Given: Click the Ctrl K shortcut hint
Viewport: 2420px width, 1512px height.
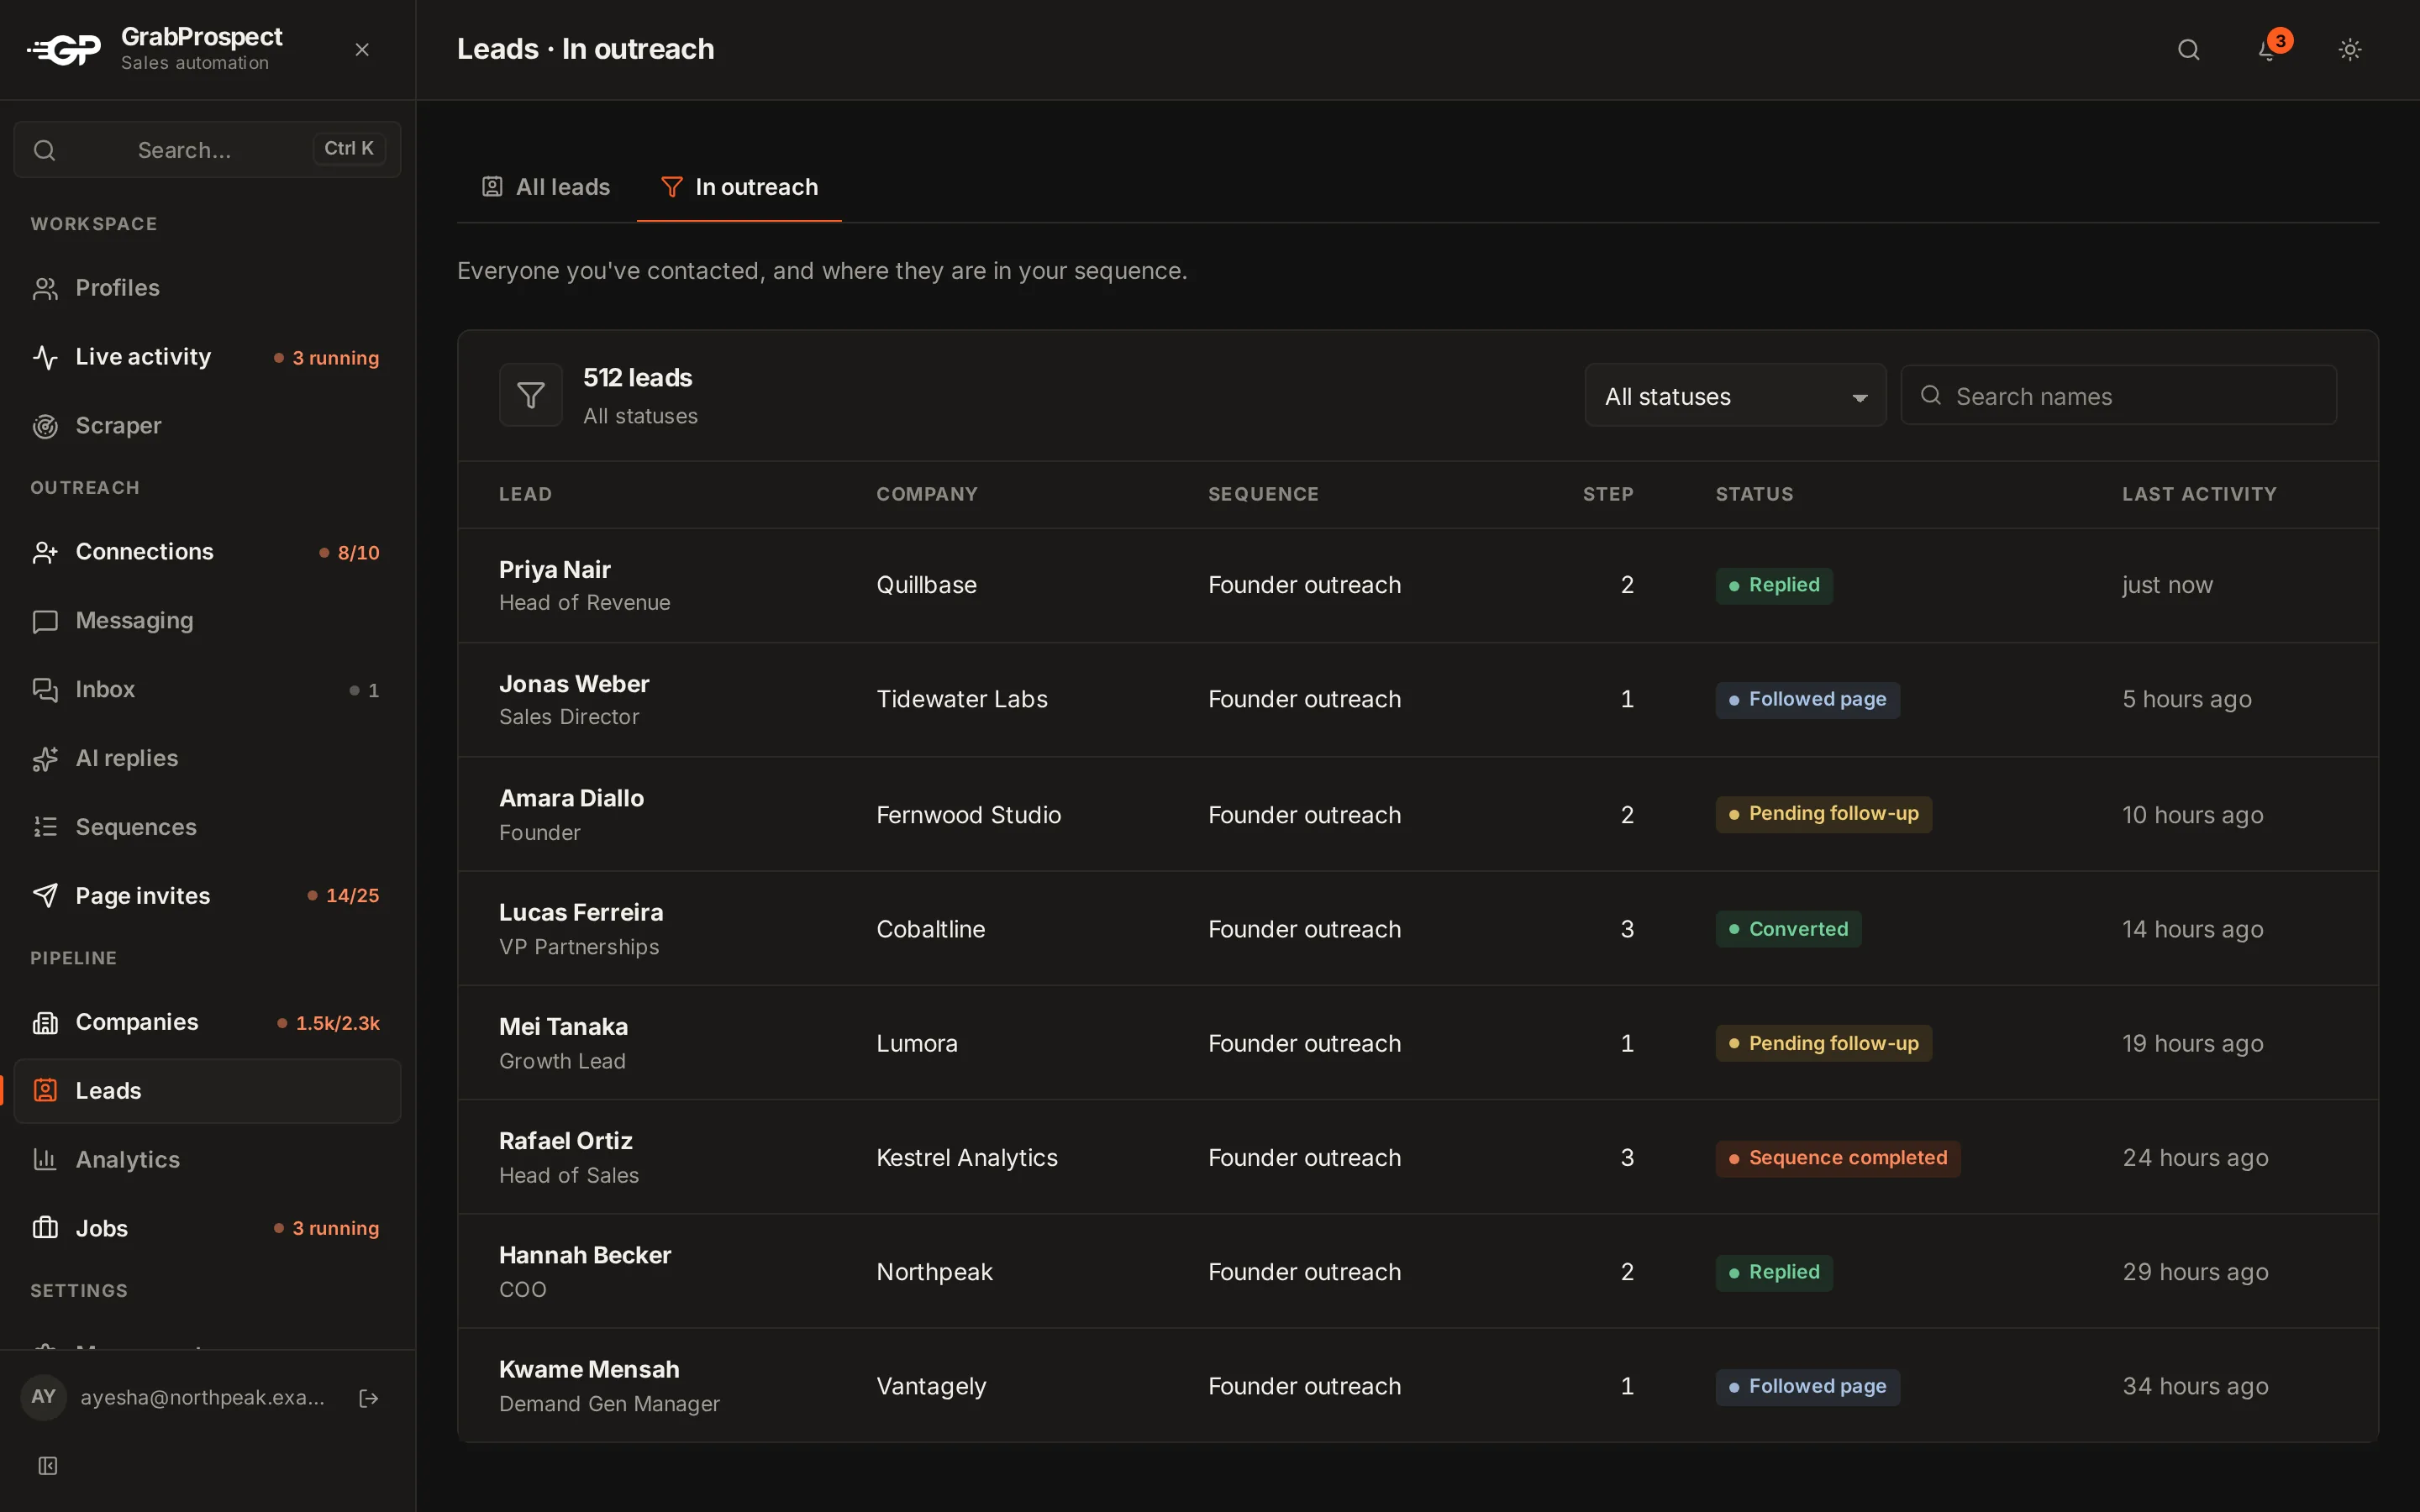Looking at the screenshot, I should click(x=349, y=149).
